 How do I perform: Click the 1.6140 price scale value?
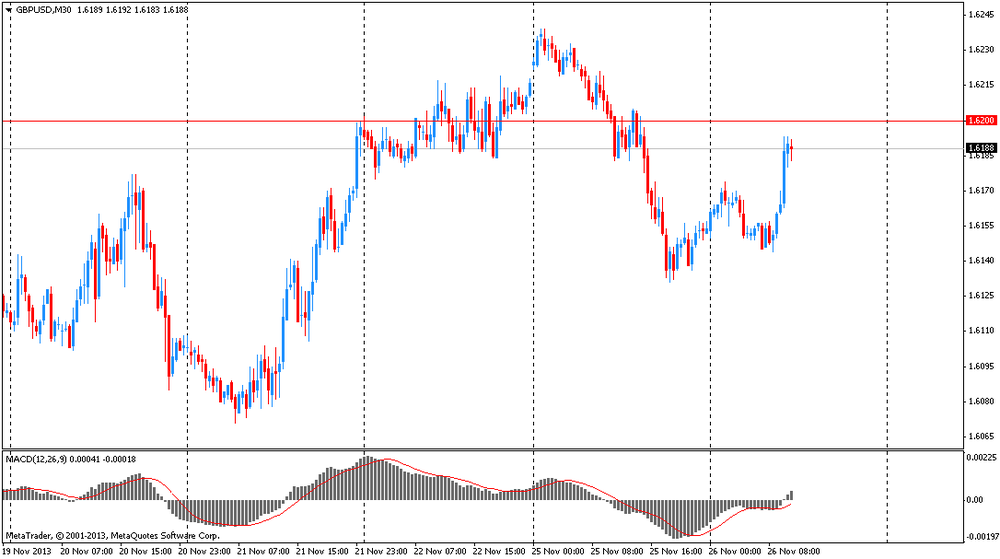click(981, 260)
